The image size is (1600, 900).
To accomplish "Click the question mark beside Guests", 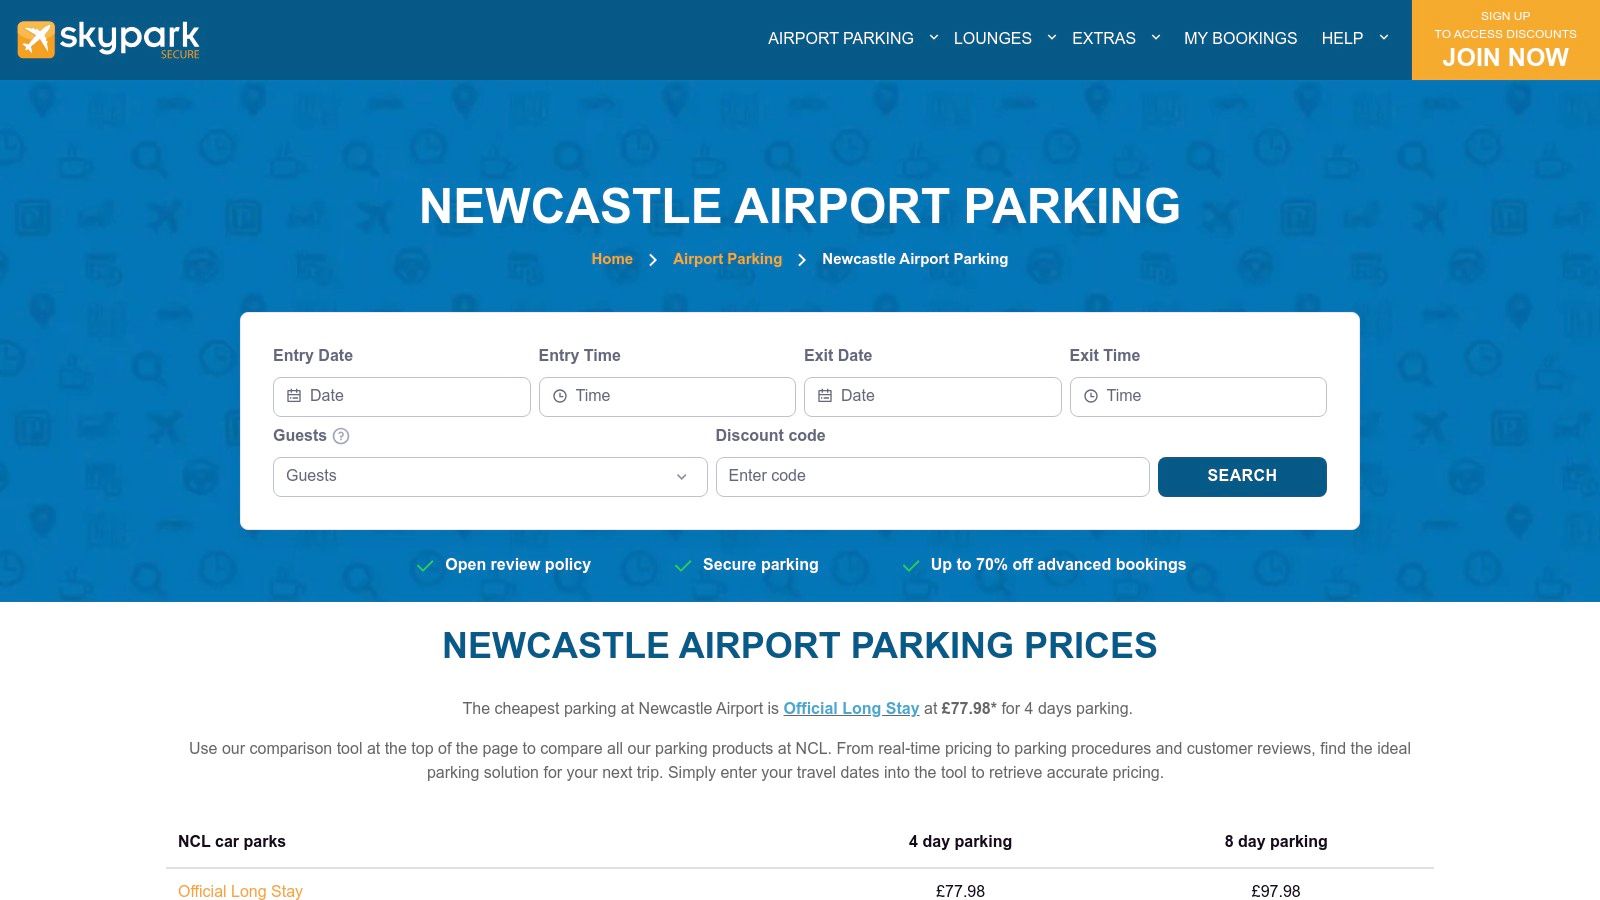I will 340,436.
